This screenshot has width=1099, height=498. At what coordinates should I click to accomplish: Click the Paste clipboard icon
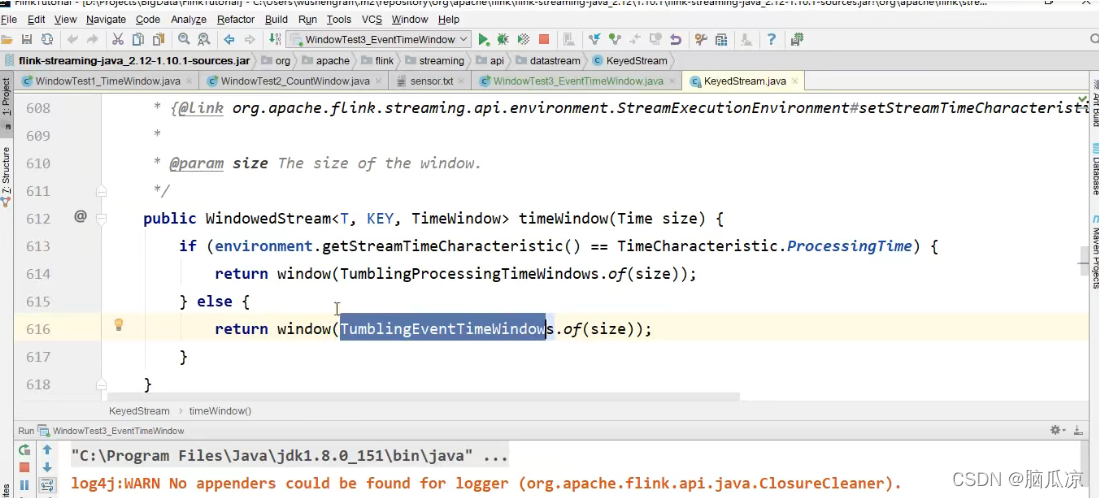tap(158, 40)
